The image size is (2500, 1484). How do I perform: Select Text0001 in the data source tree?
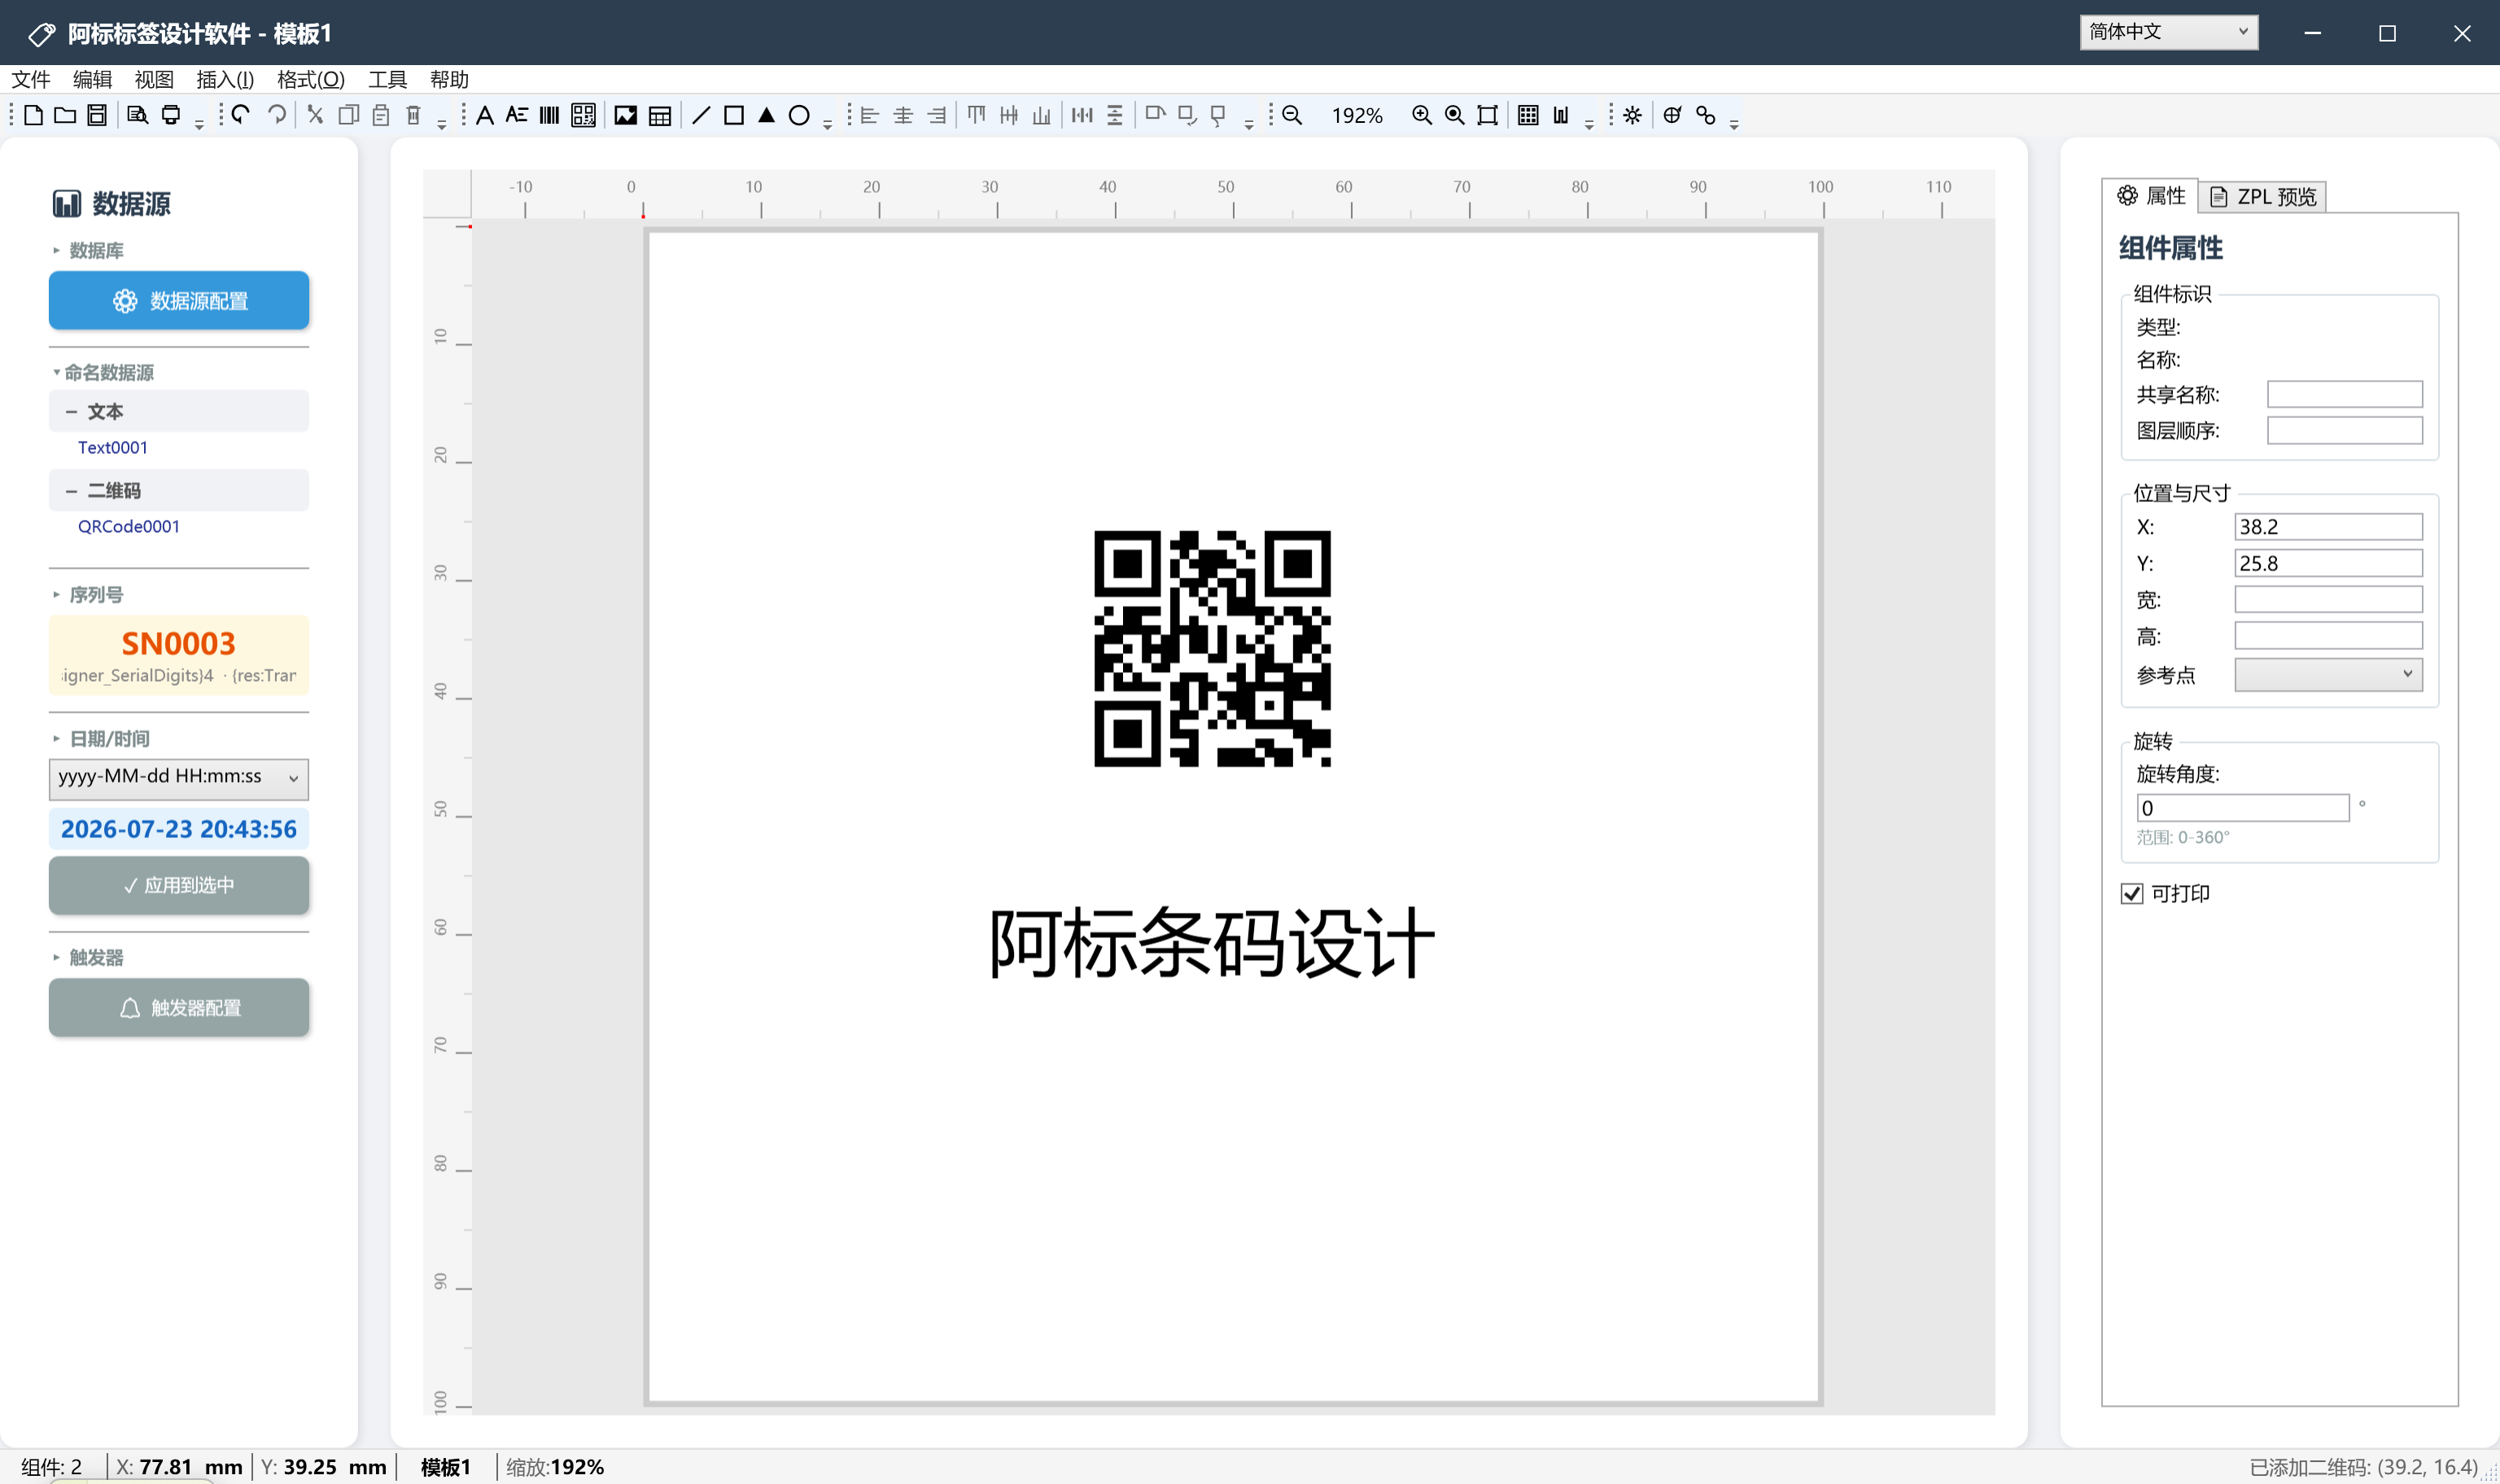point(113,447)
